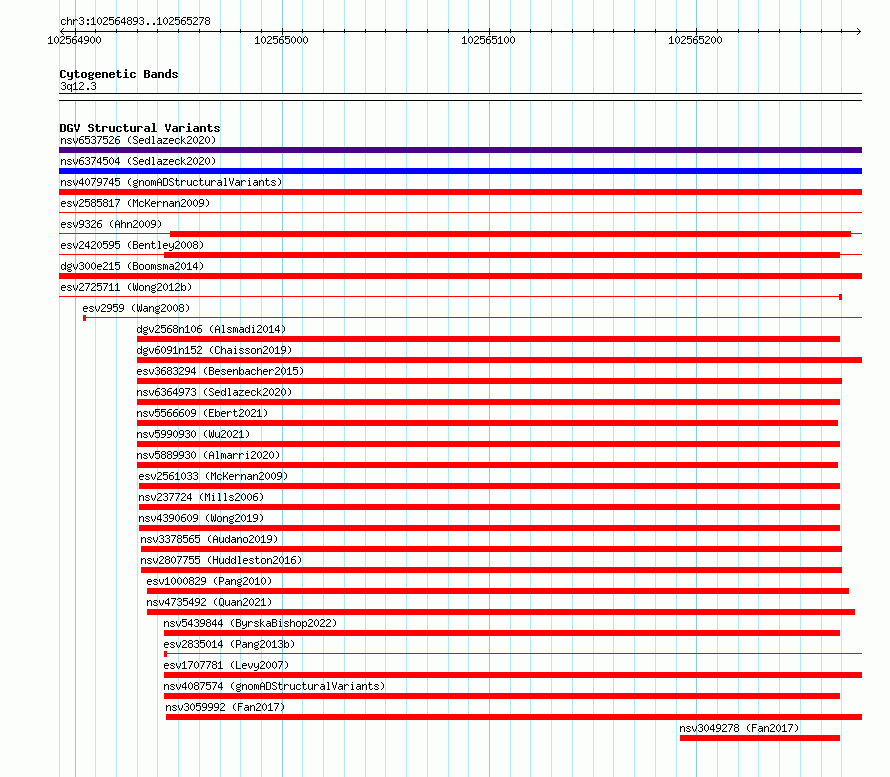This screenshot has width=890, height=777.
Task: Click nsv3049278 (Fan2017) label
Action: pos(739,728)
